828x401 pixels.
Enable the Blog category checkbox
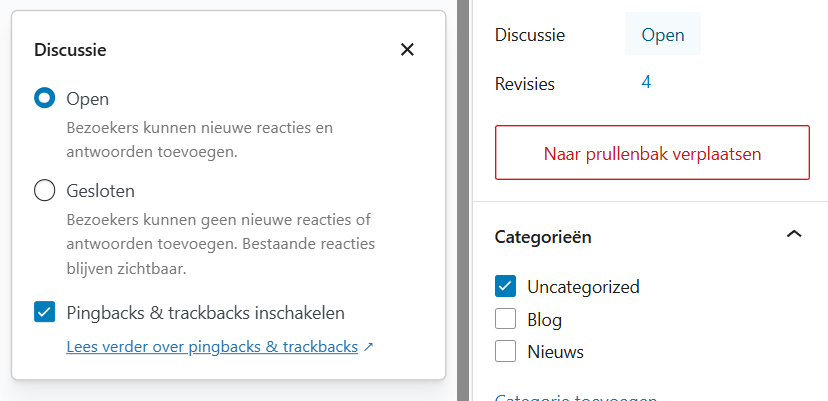pos(506,319)
